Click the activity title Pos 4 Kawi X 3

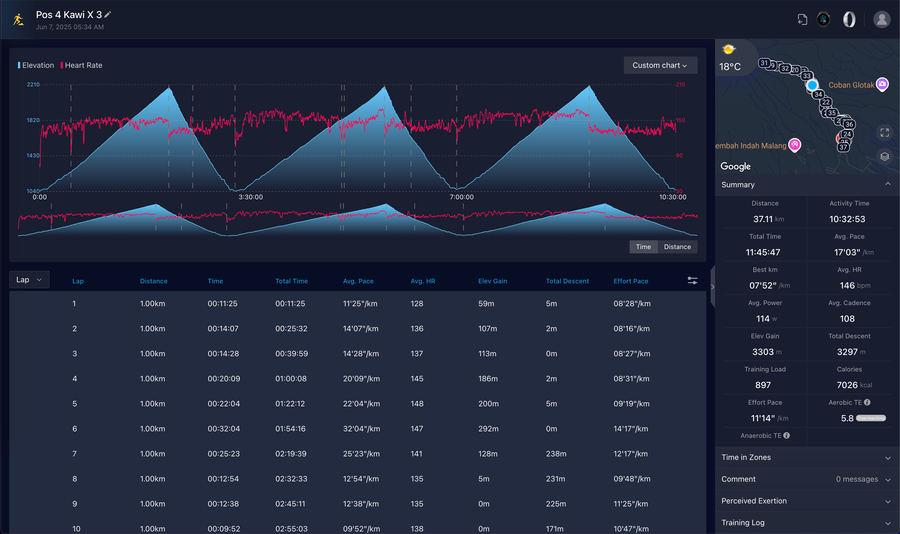tap(68, 15)
